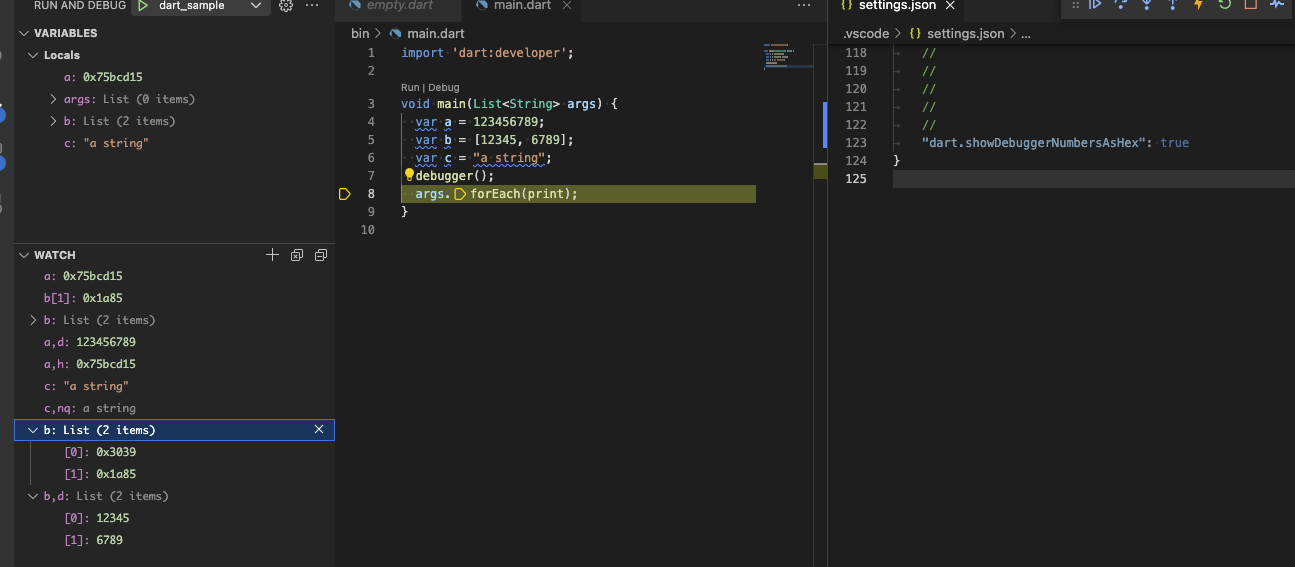Select local variable c: "a string"
The image size is (1295, 567).
coord(174,143)
